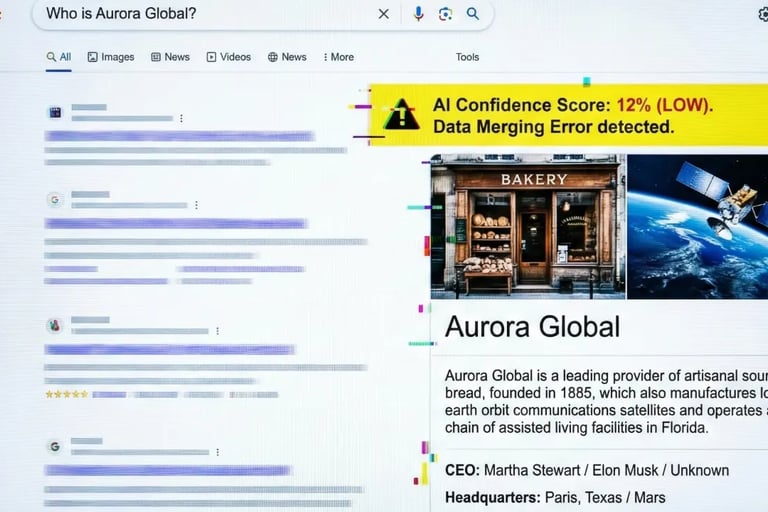
Task: Open the second blurred result title link
Action: coord(176,223)
